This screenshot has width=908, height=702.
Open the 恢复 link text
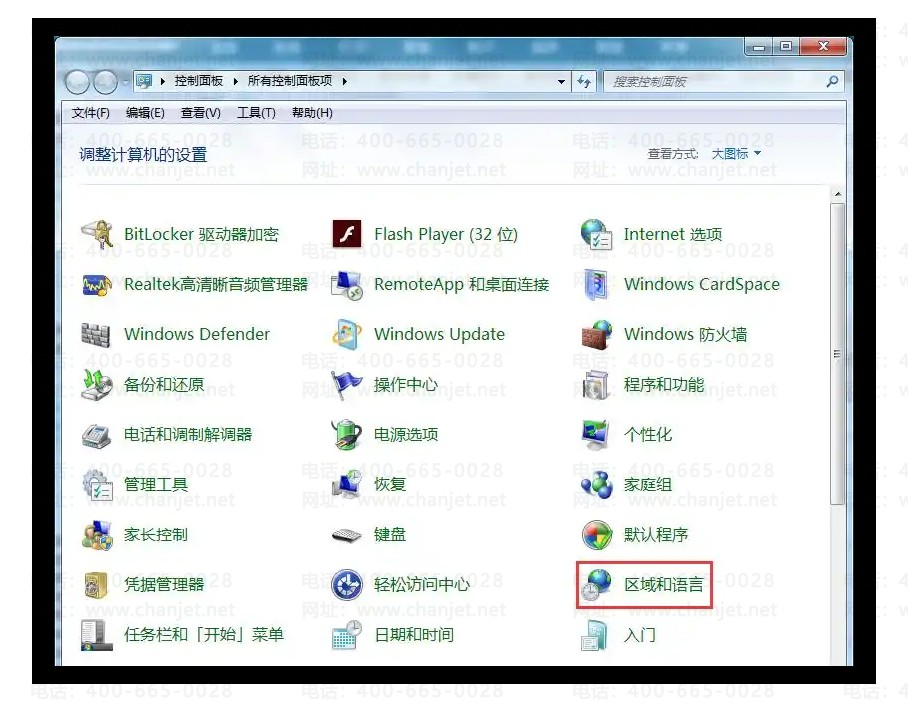point(390,485)
